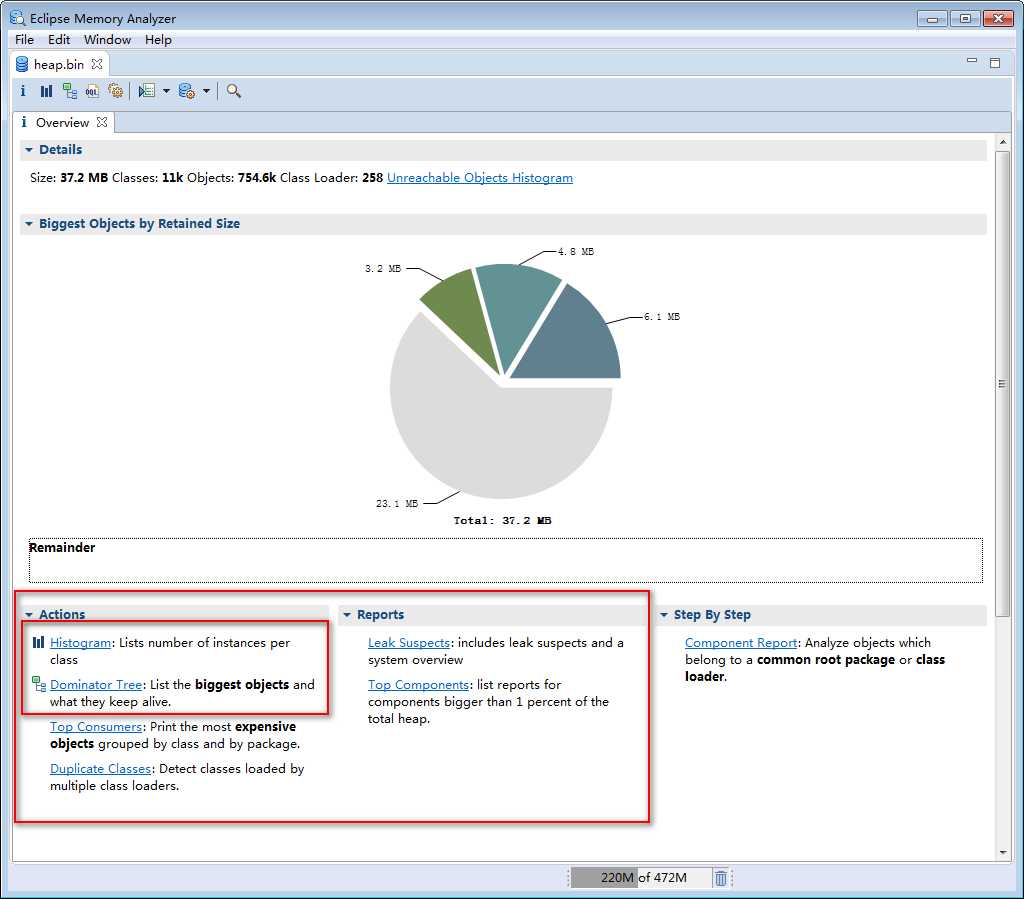Click the vertical scrollbar down arrow
The image size is (1024, 899).
coord(1002,852)
